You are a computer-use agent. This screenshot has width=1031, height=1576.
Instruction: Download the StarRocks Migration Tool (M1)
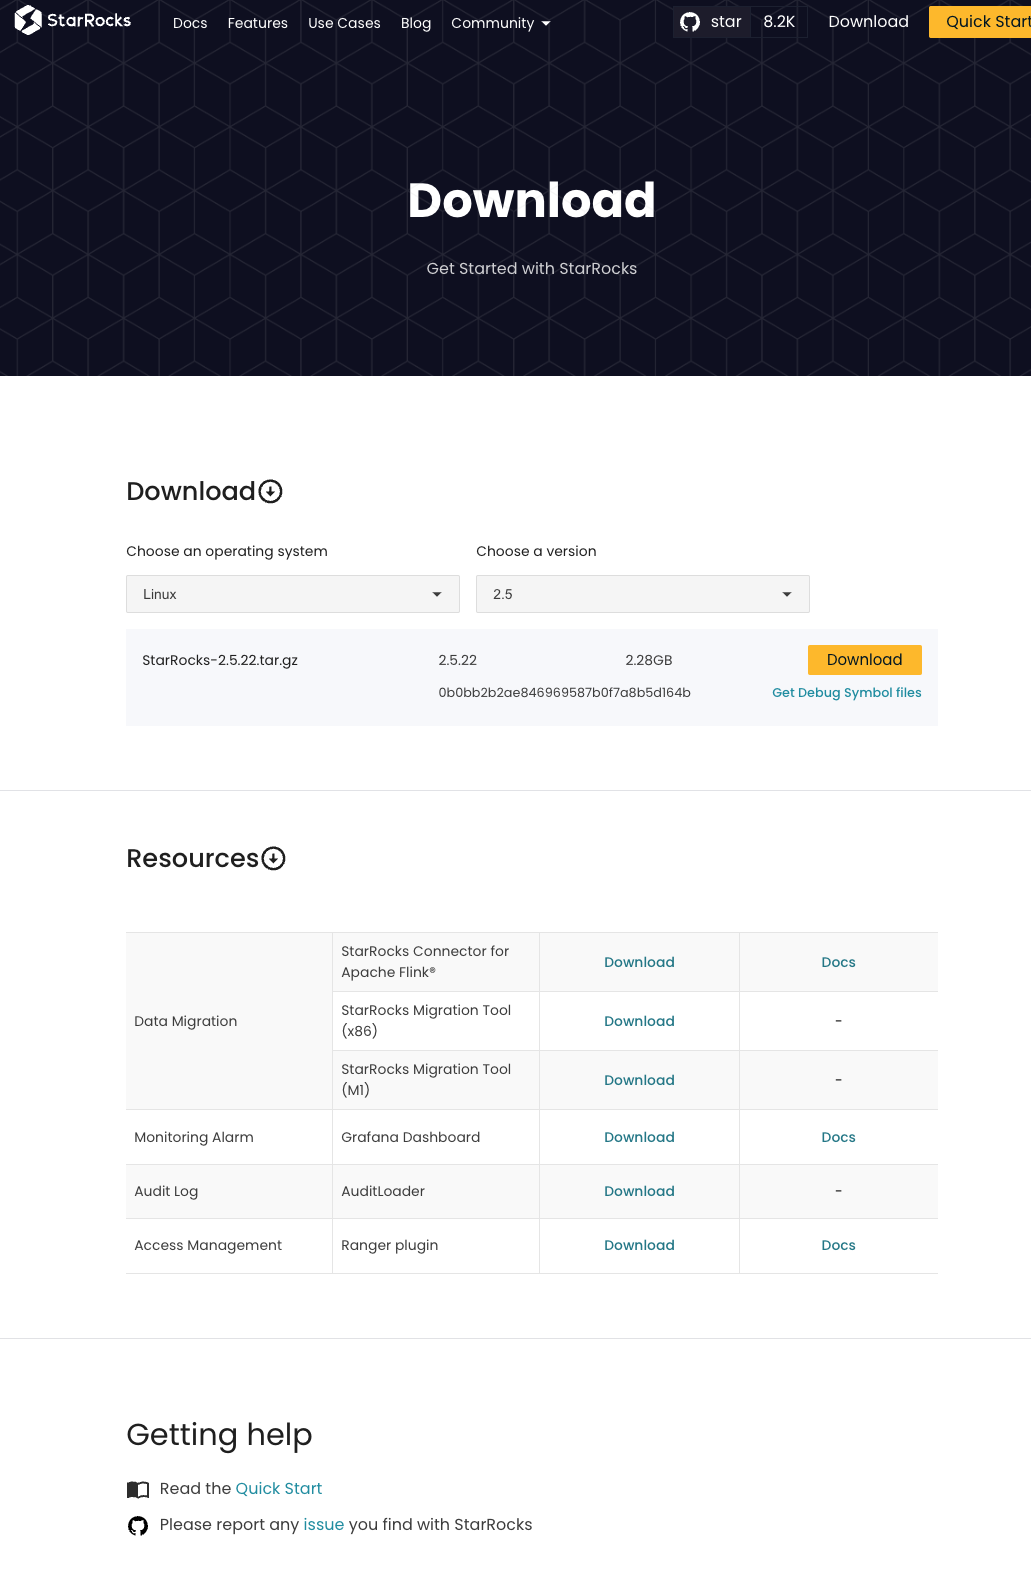pos(639,1080)
